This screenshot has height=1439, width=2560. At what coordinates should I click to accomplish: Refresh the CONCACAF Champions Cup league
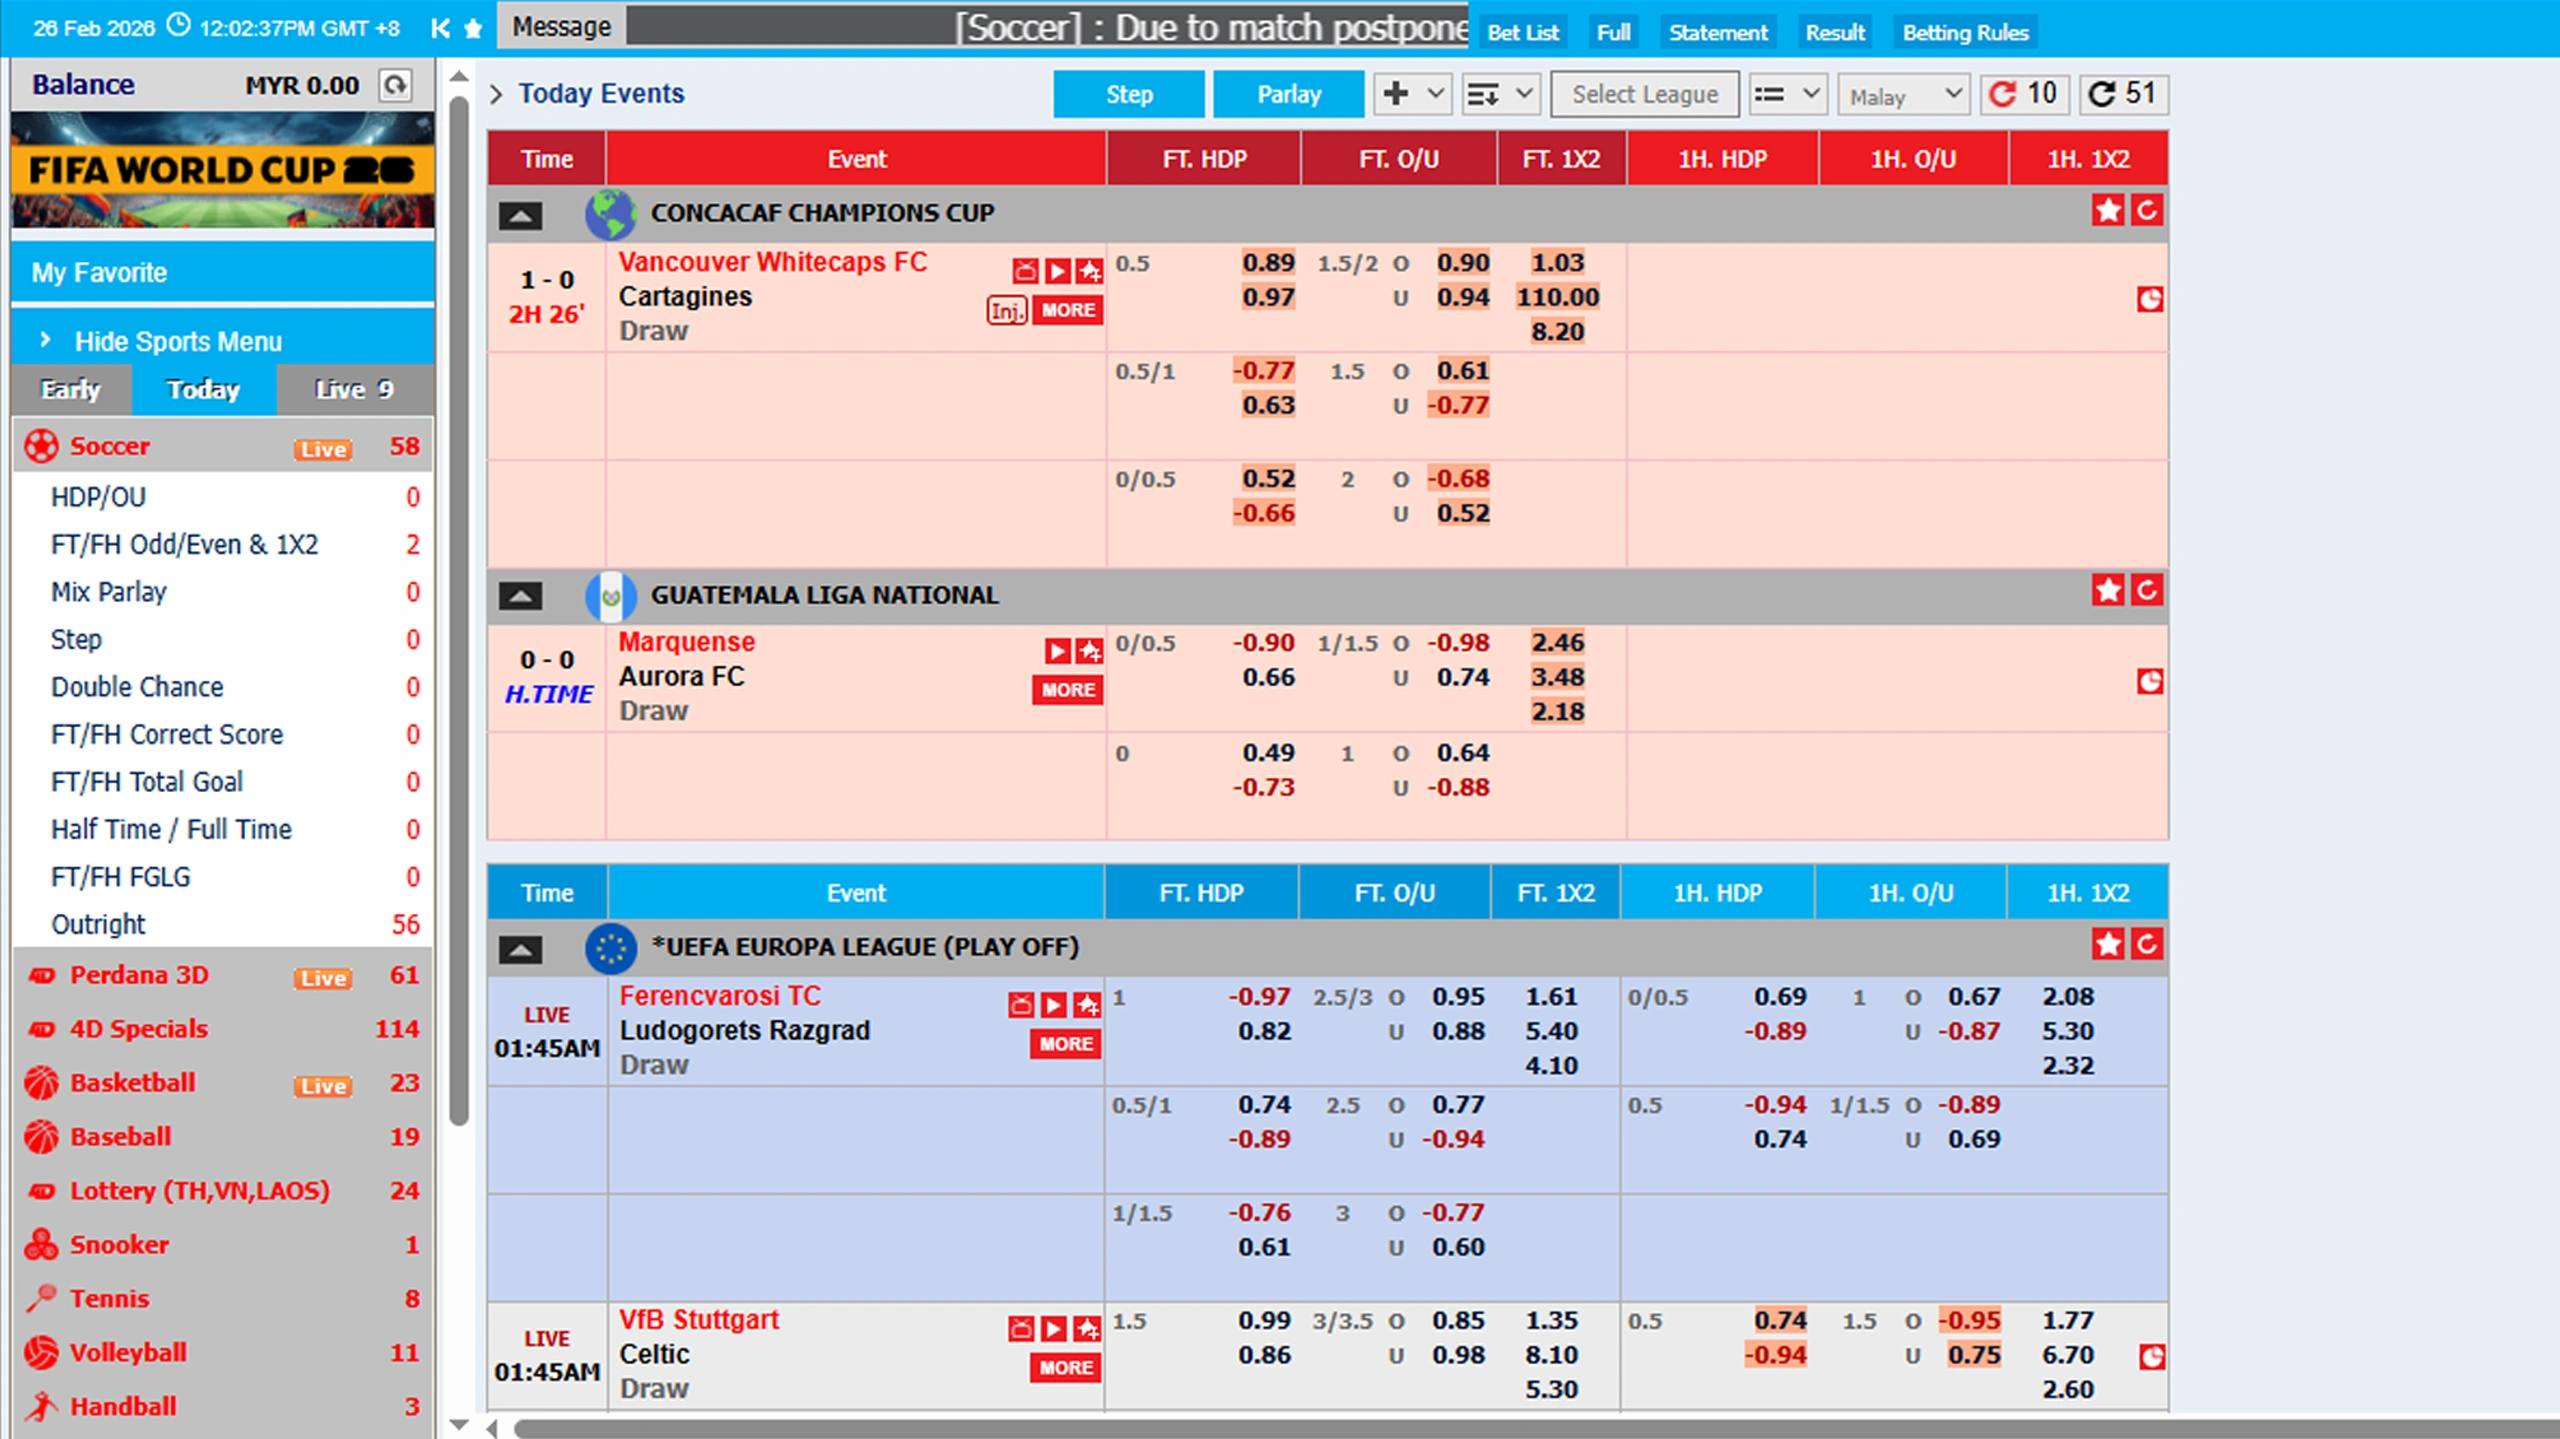click(2146, 211)
